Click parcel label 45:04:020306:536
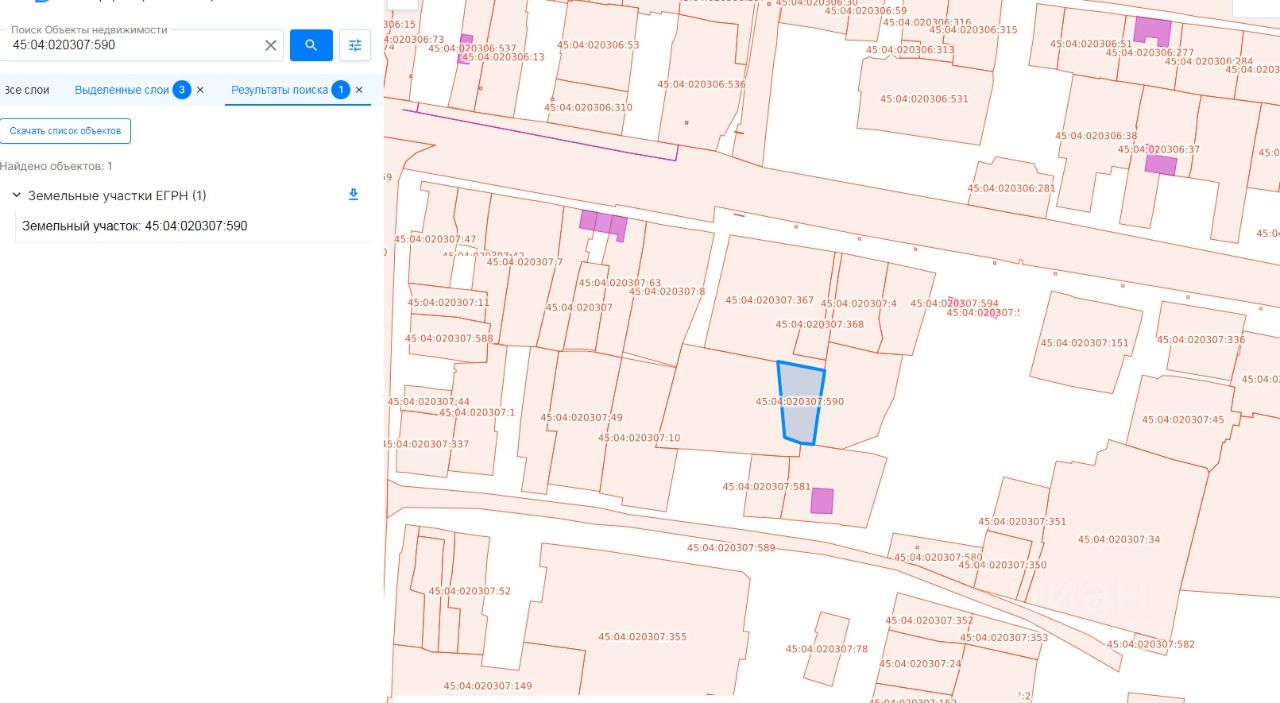Viewport: 1280px width, 703px height. (x=701, y=85)
